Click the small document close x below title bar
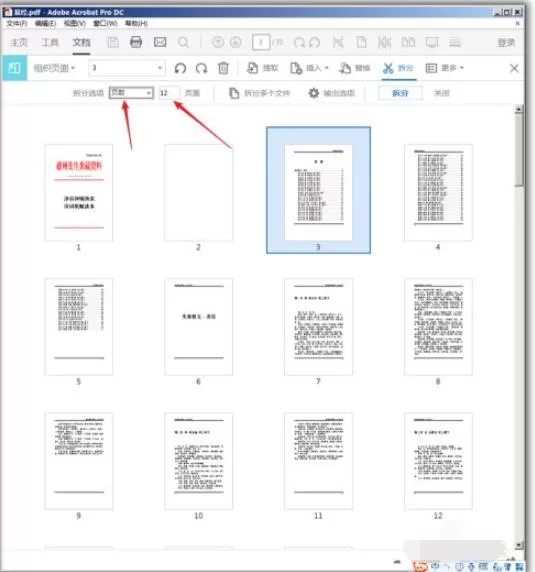This screenshot has height=572, width=535. coord(517,23)
